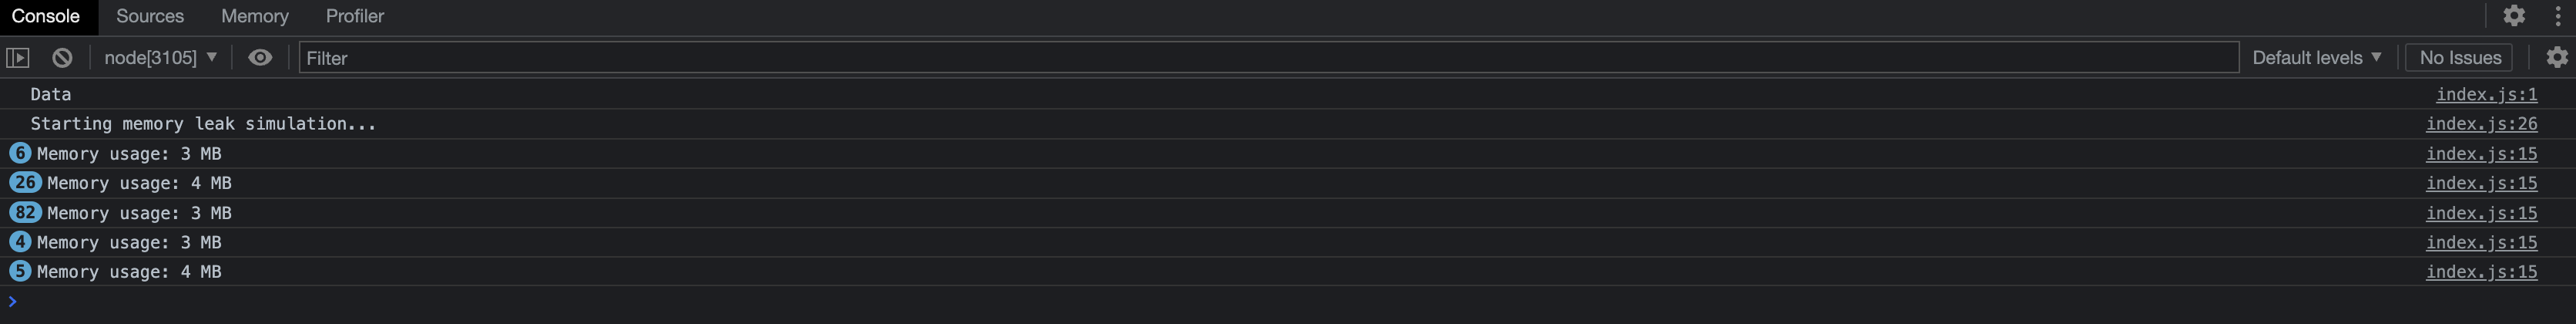Click the blue 82 repeat count badge
The height and width of the screenshot is (324, 2576).
click(25, 213)
